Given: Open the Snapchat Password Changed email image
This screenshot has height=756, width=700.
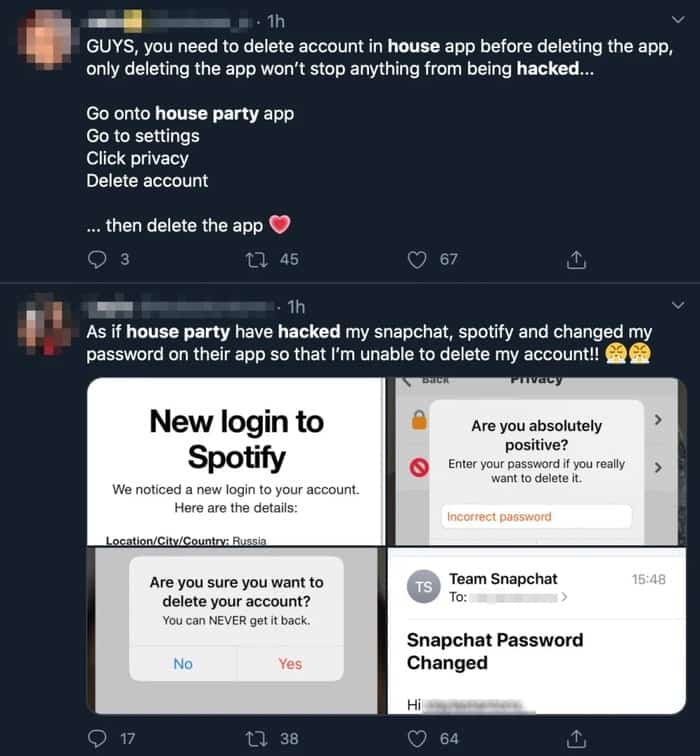Looking at the screenshot, I should pos(537,631).
